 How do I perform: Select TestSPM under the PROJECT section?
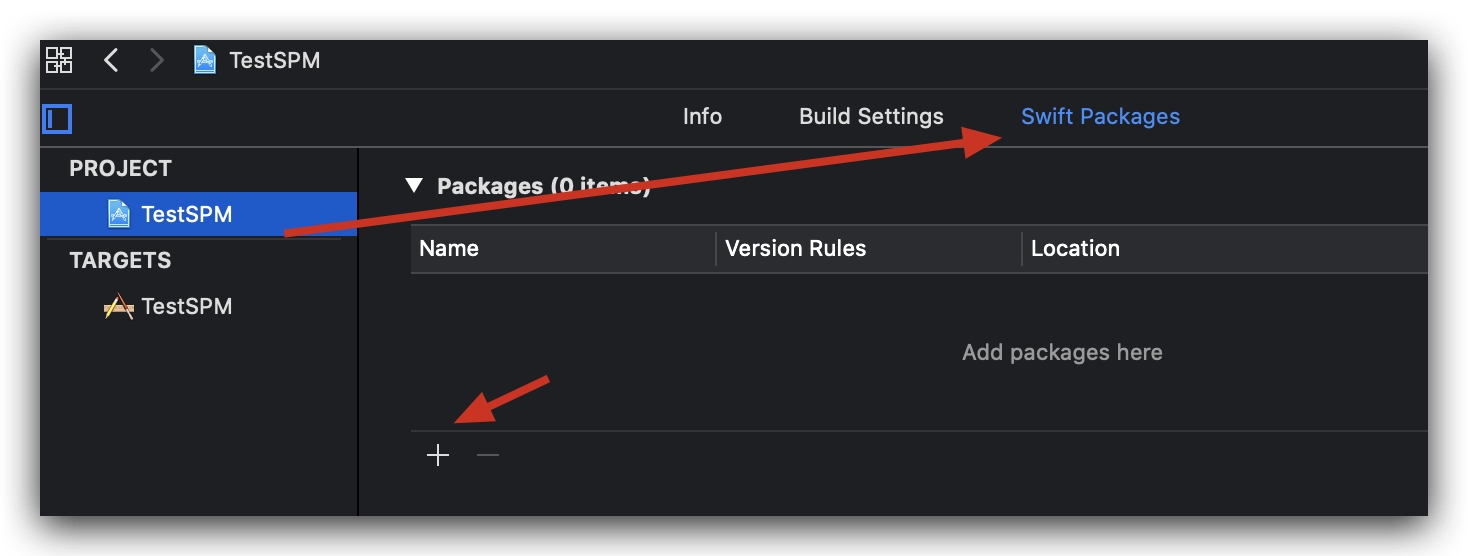[199, 214]
